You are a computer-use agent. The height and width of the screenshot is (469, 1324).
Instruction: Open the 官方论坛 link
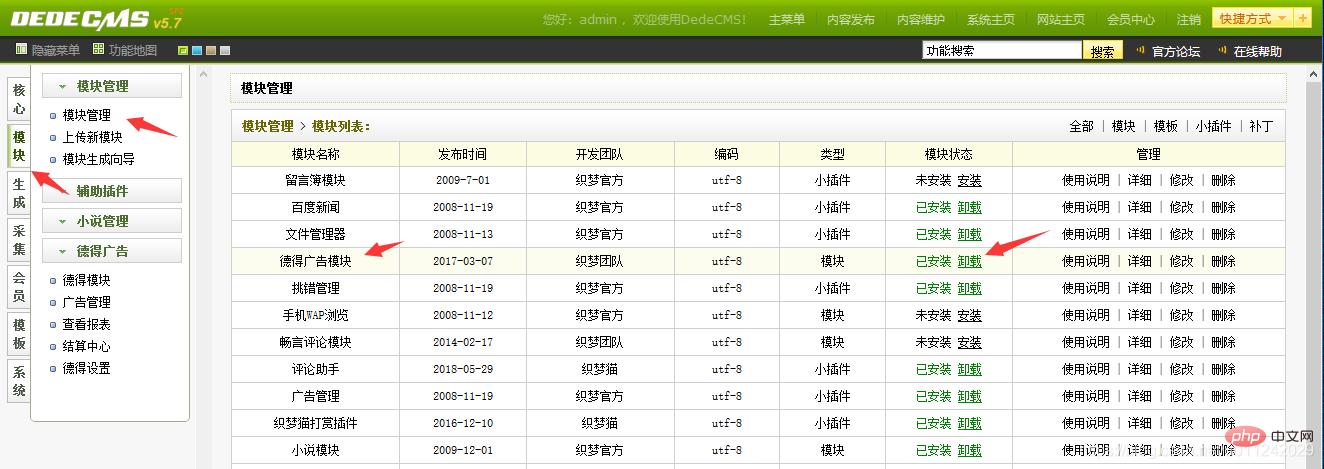click(x=1175, y=52)
